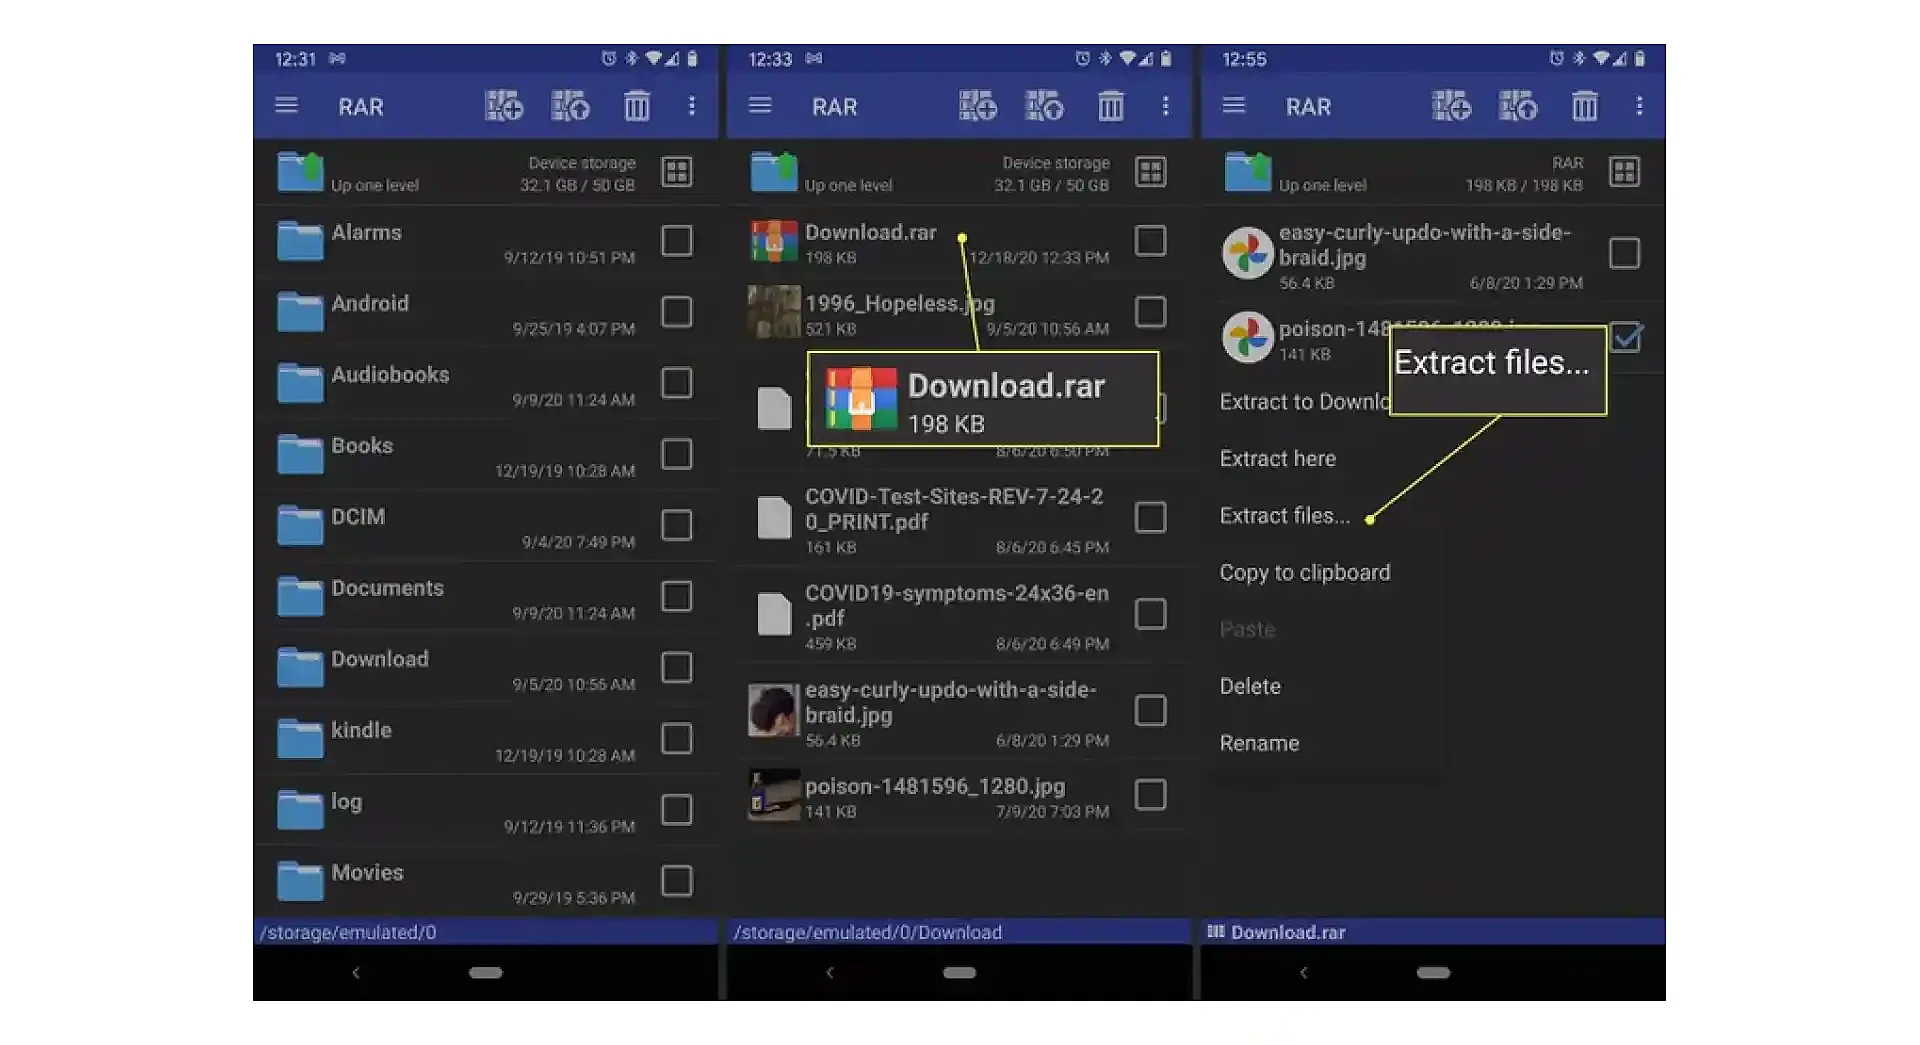
Task: Select Download.rar checkbox in middle screen
Action: (1151, 241)
